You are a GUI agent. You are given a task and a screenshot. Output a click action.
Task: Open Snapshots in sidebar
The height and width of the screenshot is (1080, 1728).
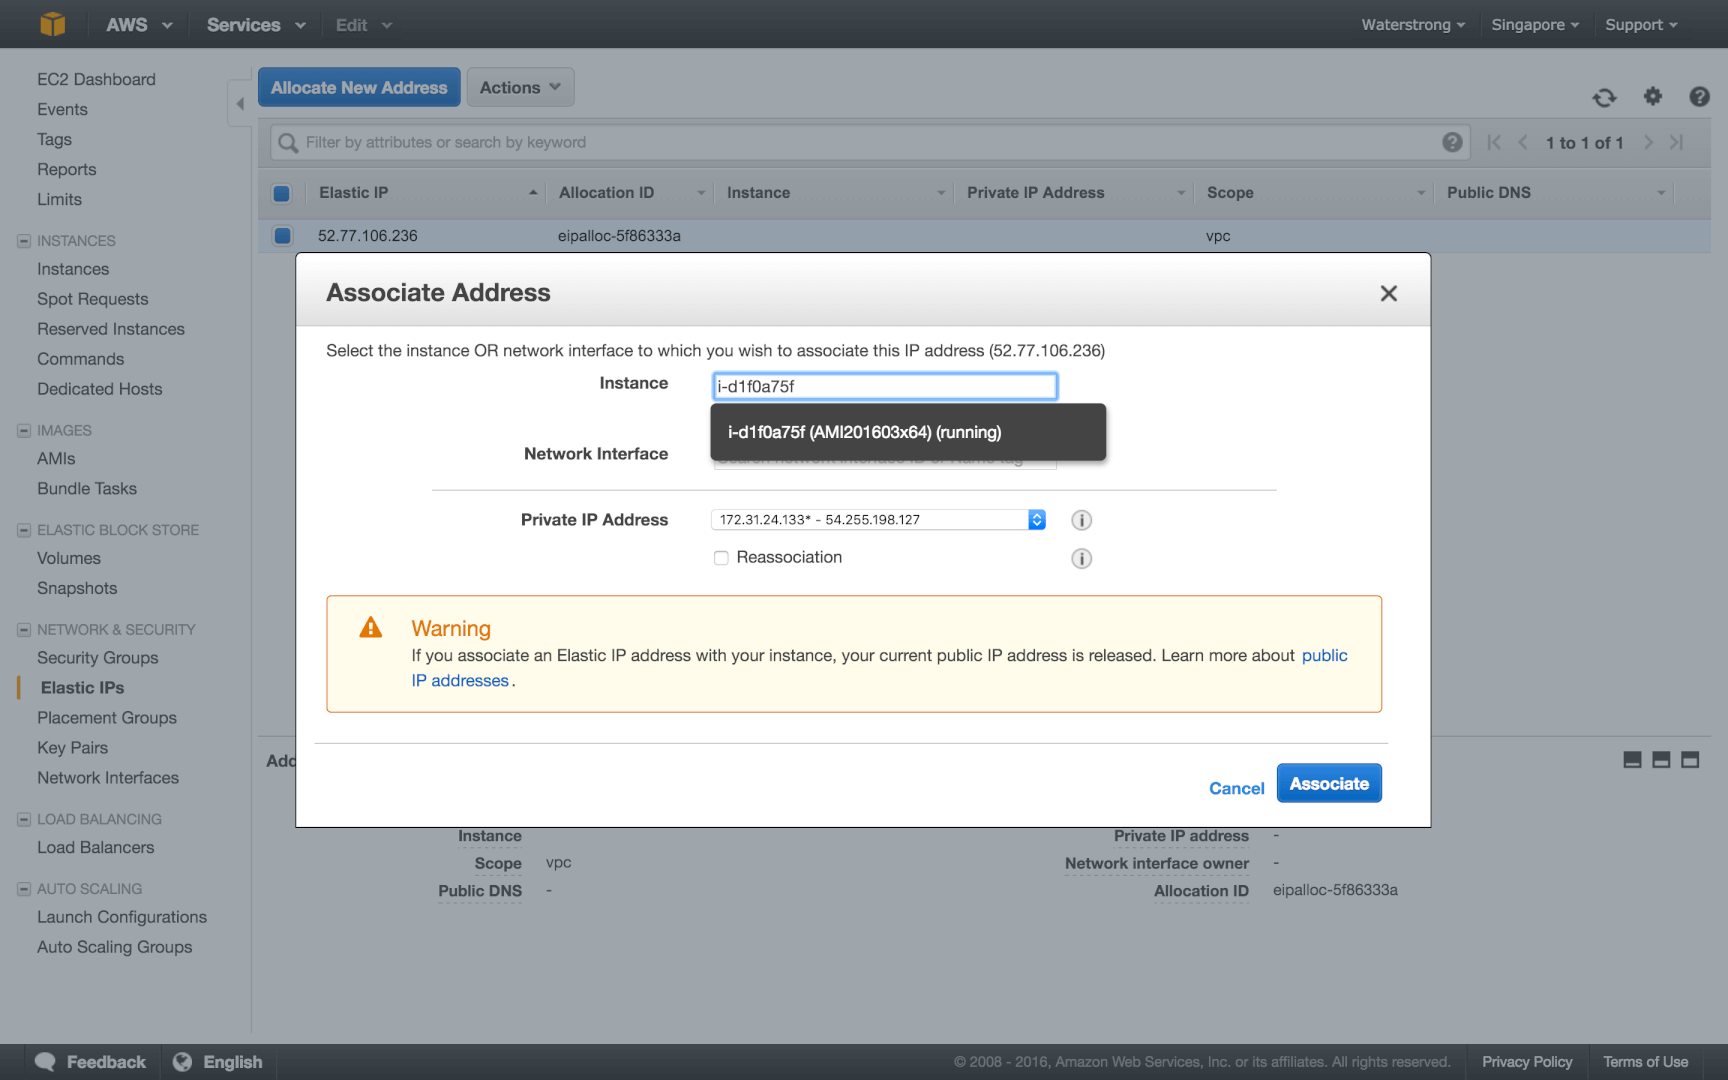tap(77, 588)
